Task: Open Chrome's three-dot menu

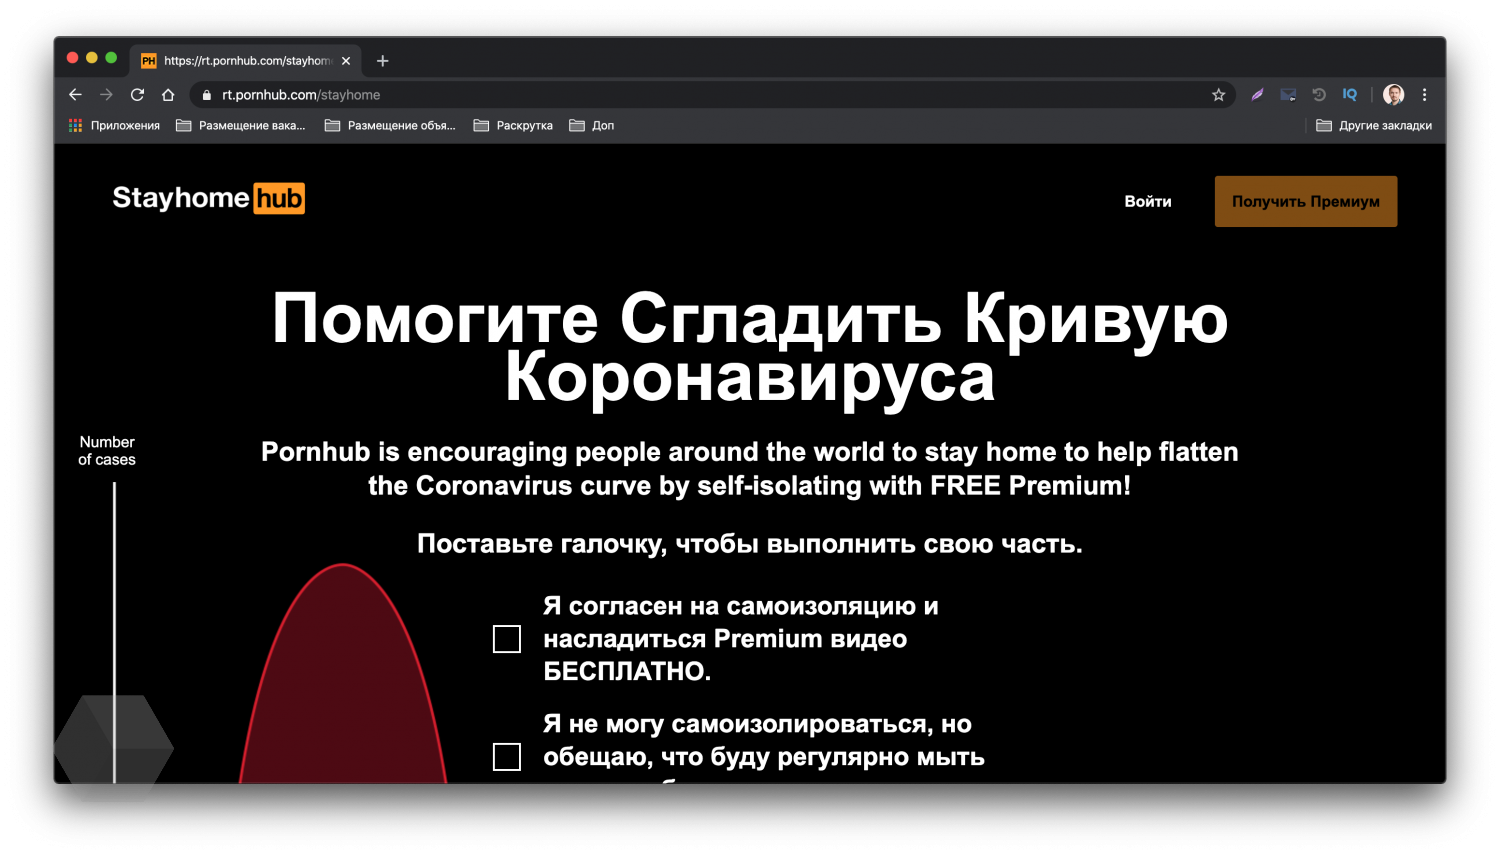Action: click(x=1425, y=95)
